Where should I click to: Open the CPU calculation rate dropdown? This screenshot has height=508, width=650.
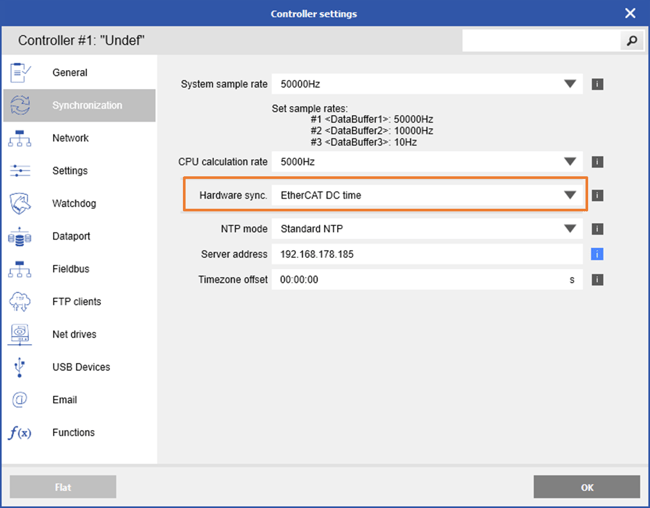[570, 161]
